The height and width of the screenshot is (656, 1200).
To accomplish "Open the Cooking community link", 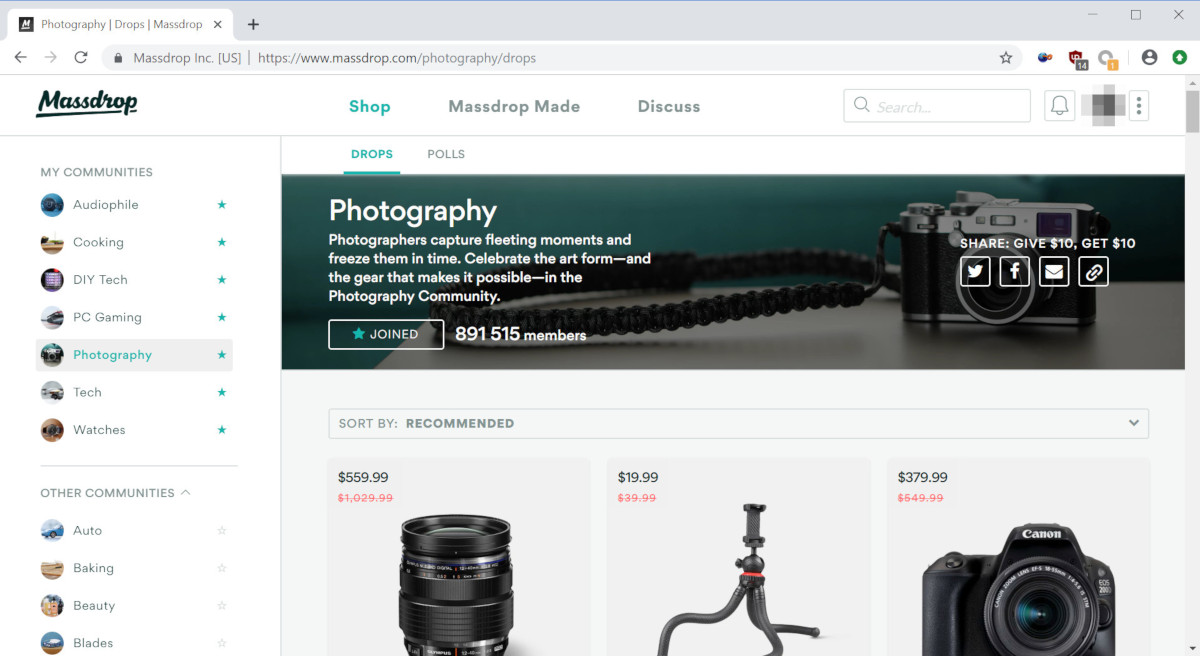I will (x=98, y=242).
